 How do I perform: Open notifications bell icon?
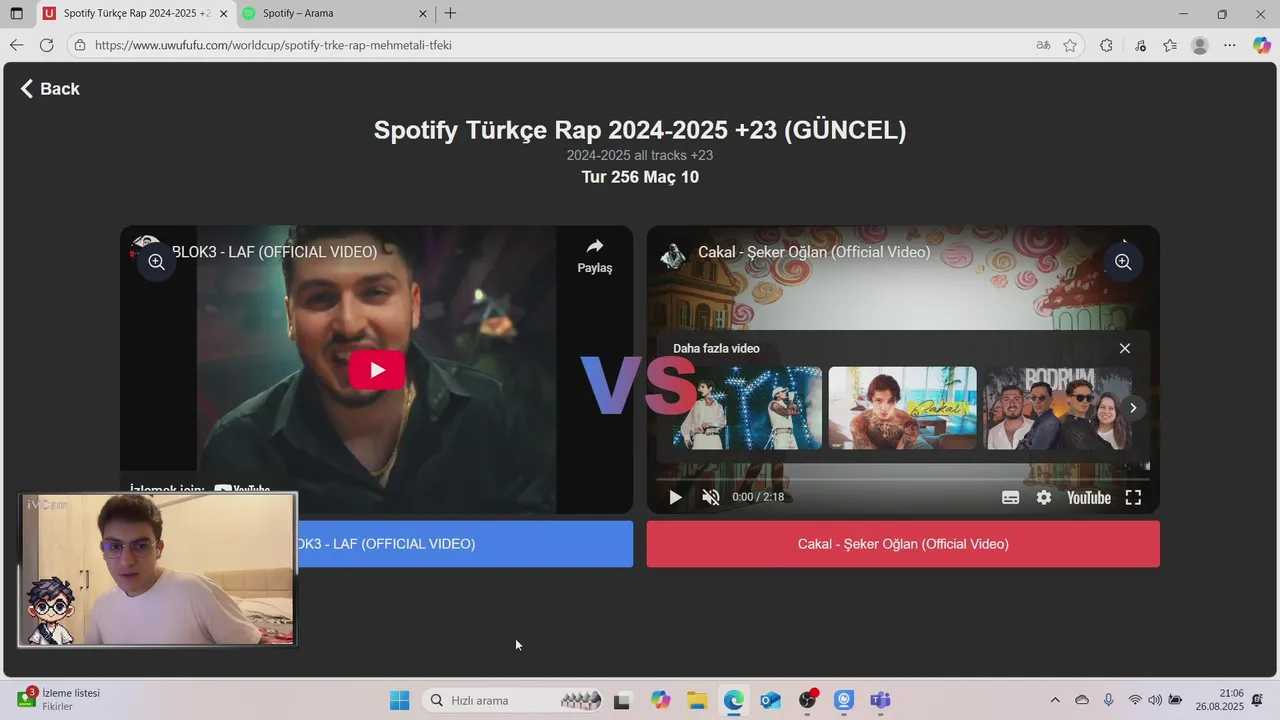tap(1258, 700)
